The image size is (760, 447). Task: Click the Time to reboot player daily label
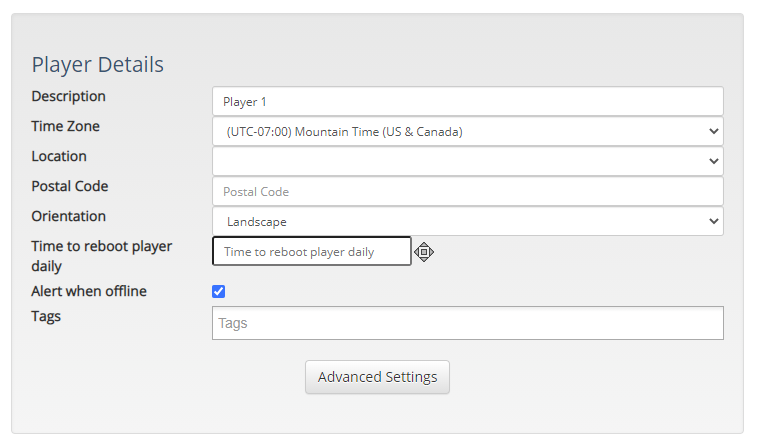(x=102, y=256)
